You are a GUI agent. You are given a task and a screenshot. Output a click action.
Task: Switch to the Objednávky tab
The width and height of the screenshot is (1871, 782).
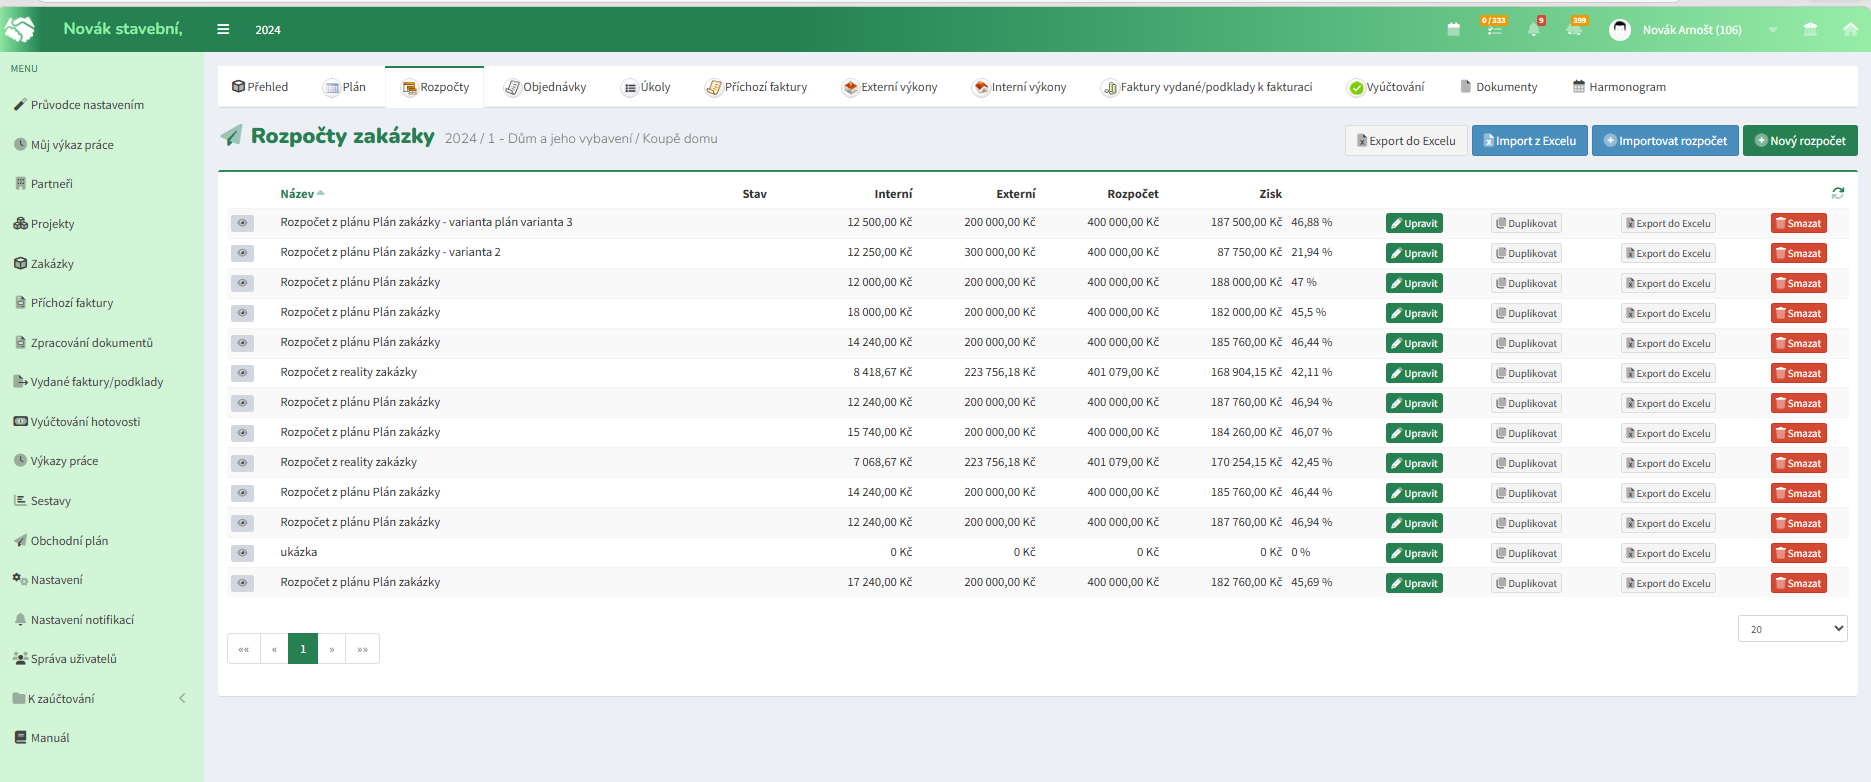point(546,87)
